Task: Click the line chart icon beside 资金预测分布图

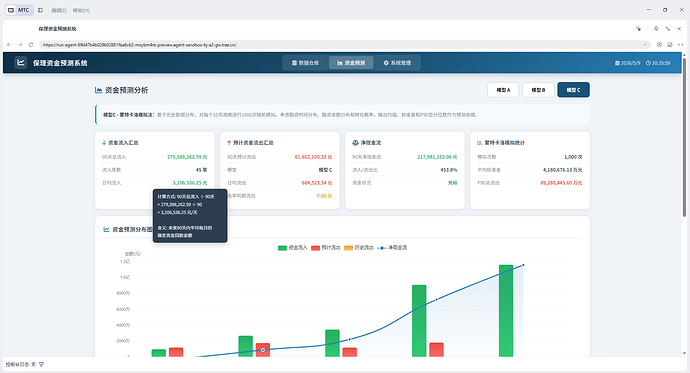Action: click(106, 229)
